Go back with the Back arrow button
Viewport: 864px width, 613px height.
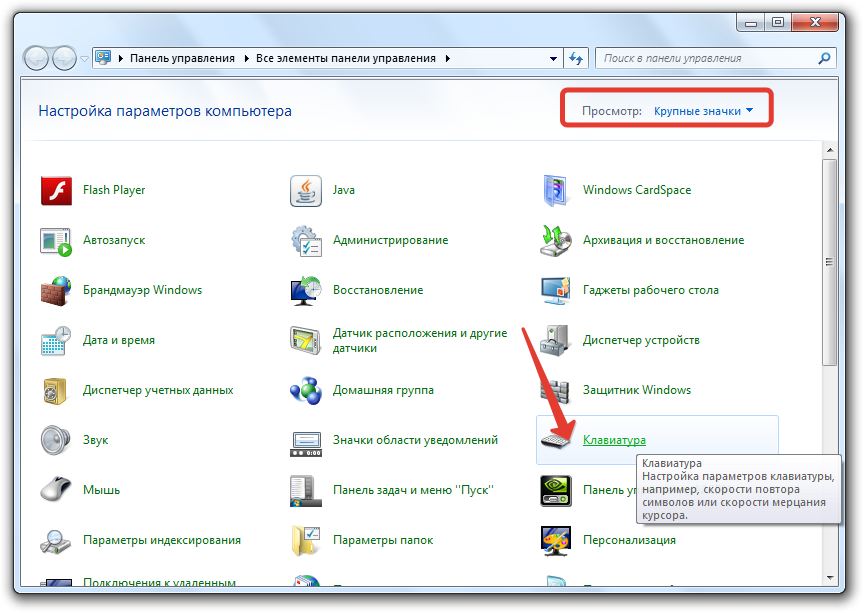(x=36, y=58)
